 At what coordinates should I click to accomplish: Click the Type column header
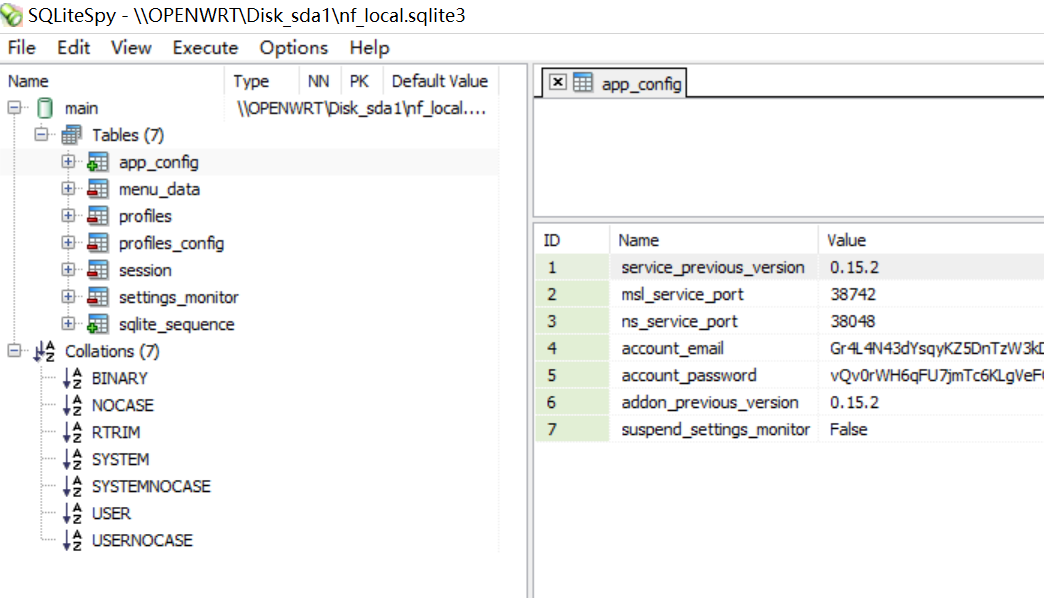(262, 81)
